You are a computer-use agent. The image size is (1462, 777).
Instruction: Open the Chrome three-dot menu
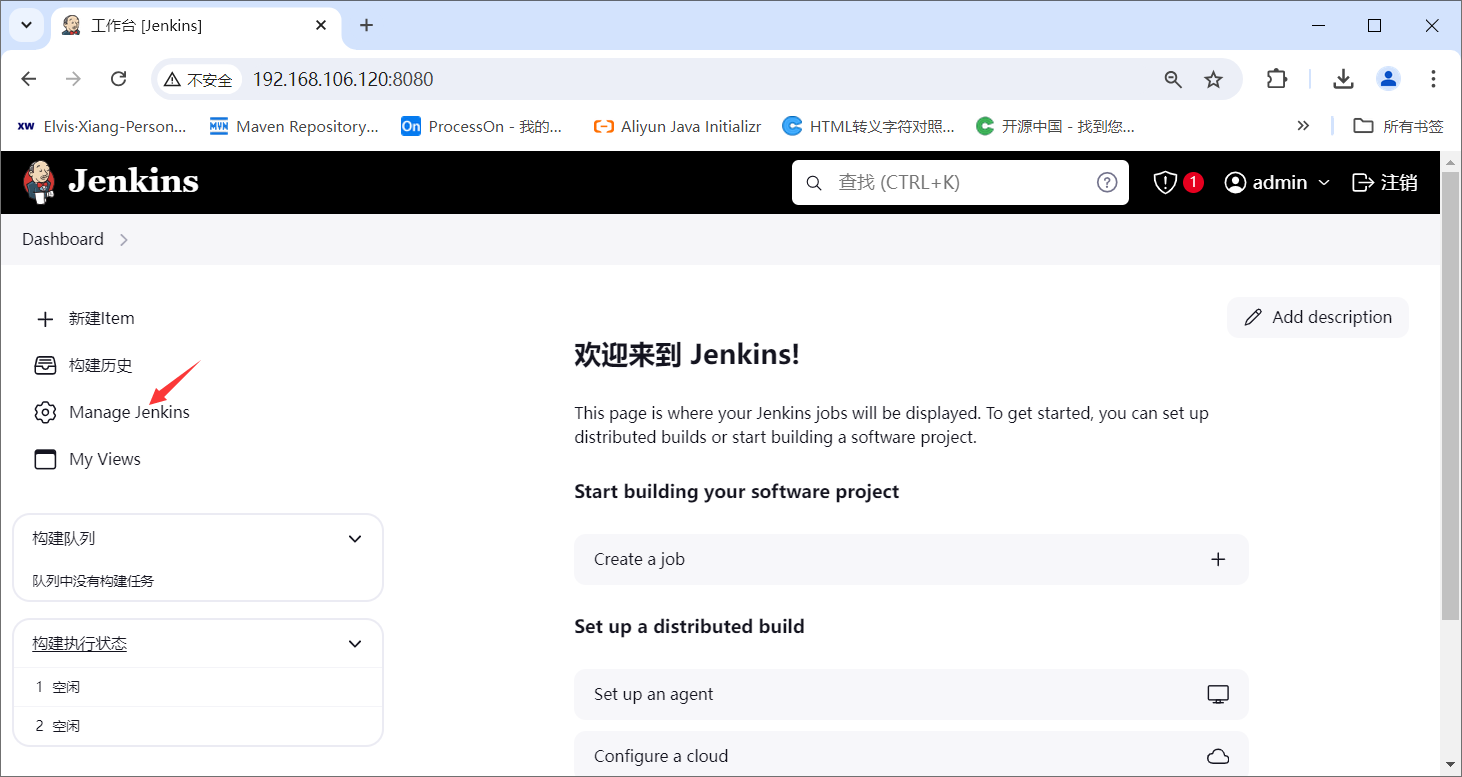[1434, 79]
